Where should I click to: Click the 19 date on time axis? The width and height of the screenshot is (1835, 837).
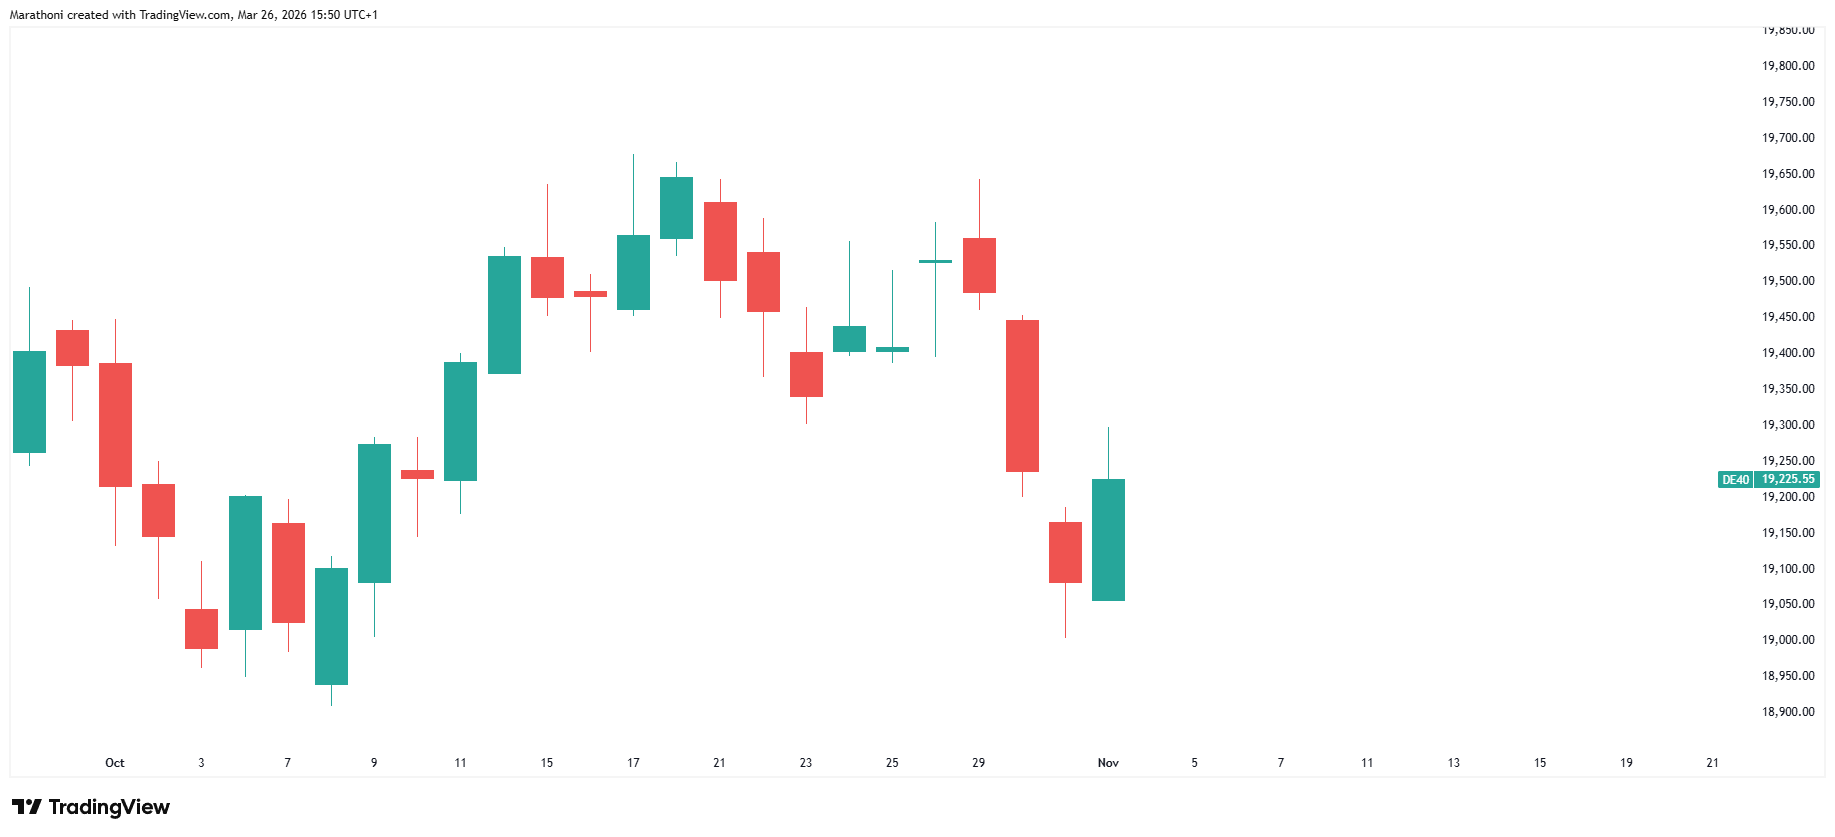pyautogui.click(x=1626, y=763)
